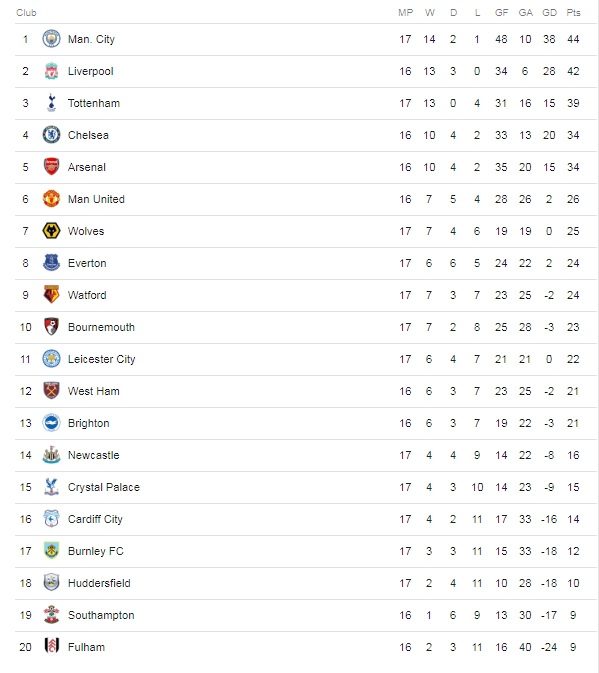Viewport: 599px width, 673px height.
Task: Open the Everton team link
Action: pyautogui.click(x=87, y=263)
